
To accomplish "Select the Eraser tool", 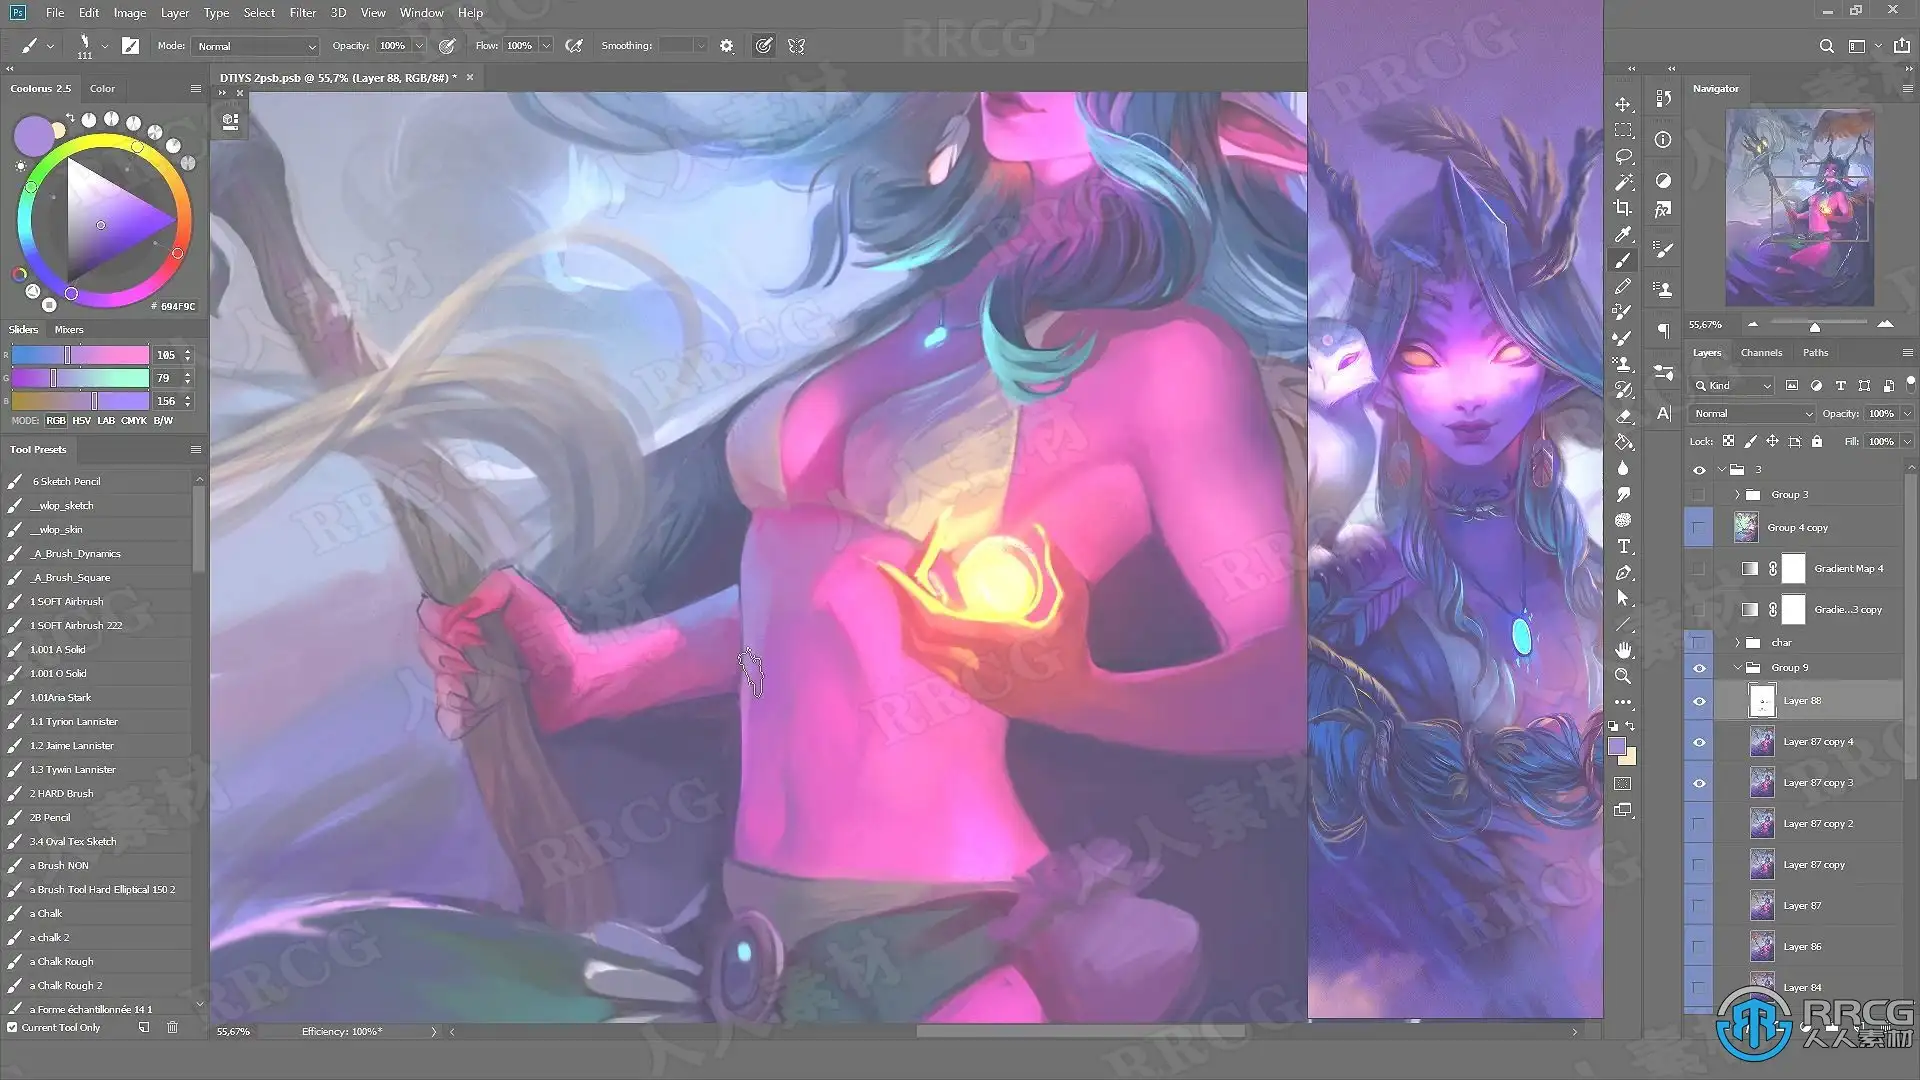I will (1623, 416).
